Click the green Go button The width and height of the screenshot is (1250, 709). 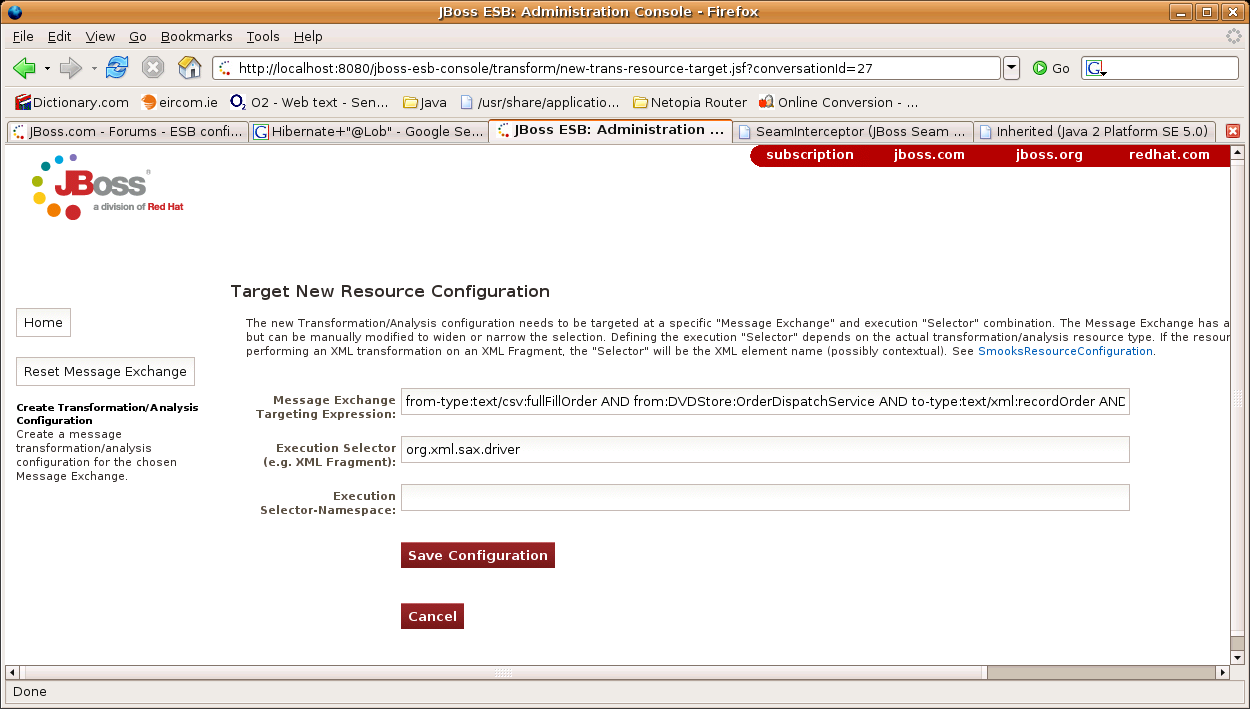point(1051,68)
